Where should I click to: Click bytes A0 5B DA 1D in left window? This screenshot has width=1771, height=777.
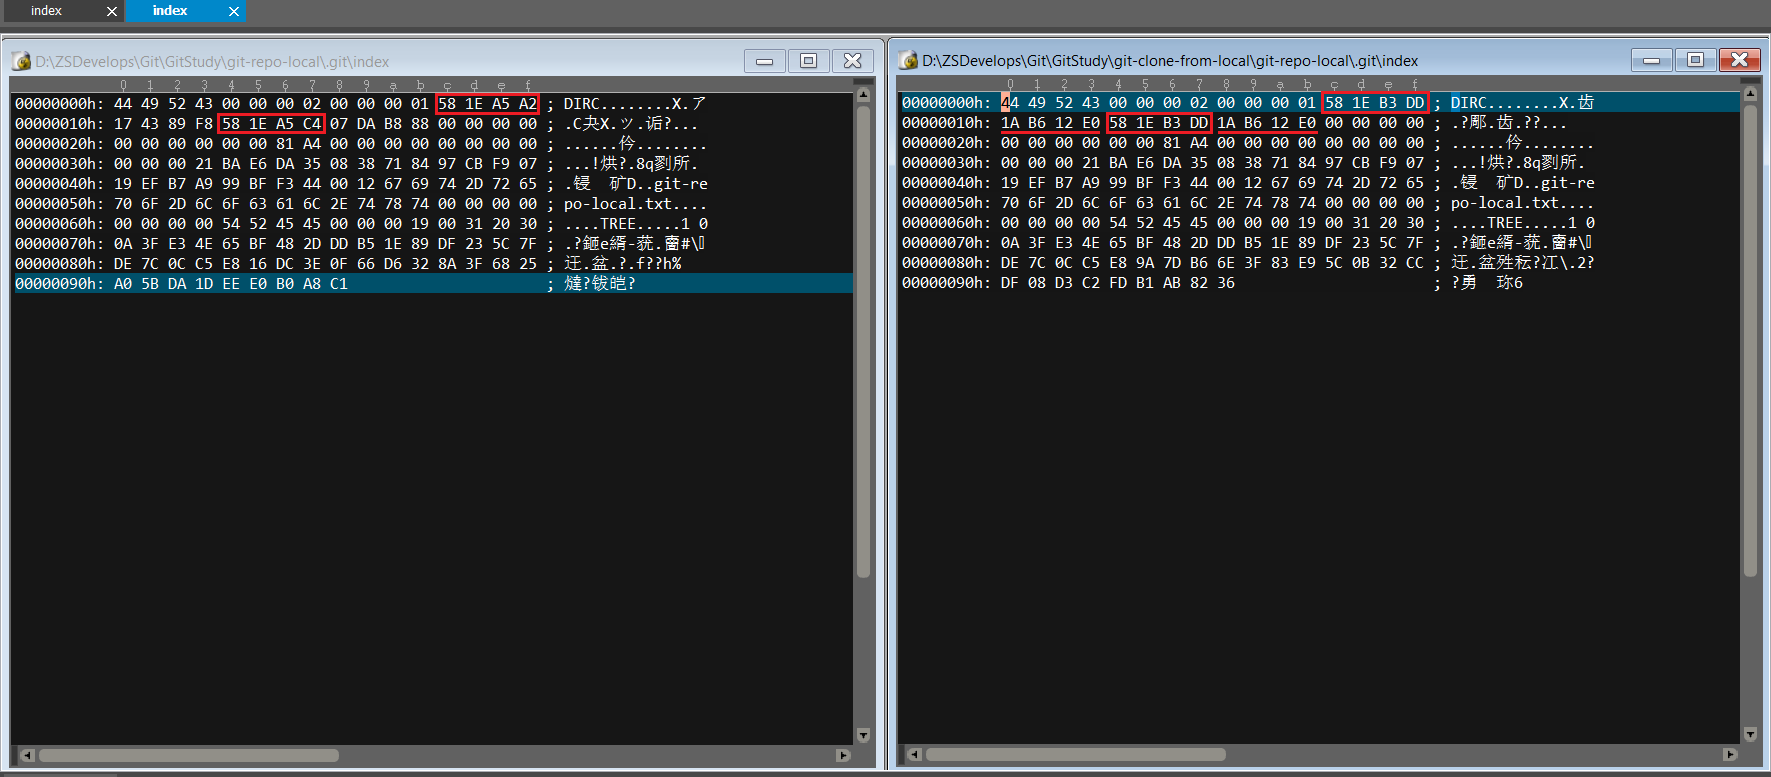tap(164, 284)
